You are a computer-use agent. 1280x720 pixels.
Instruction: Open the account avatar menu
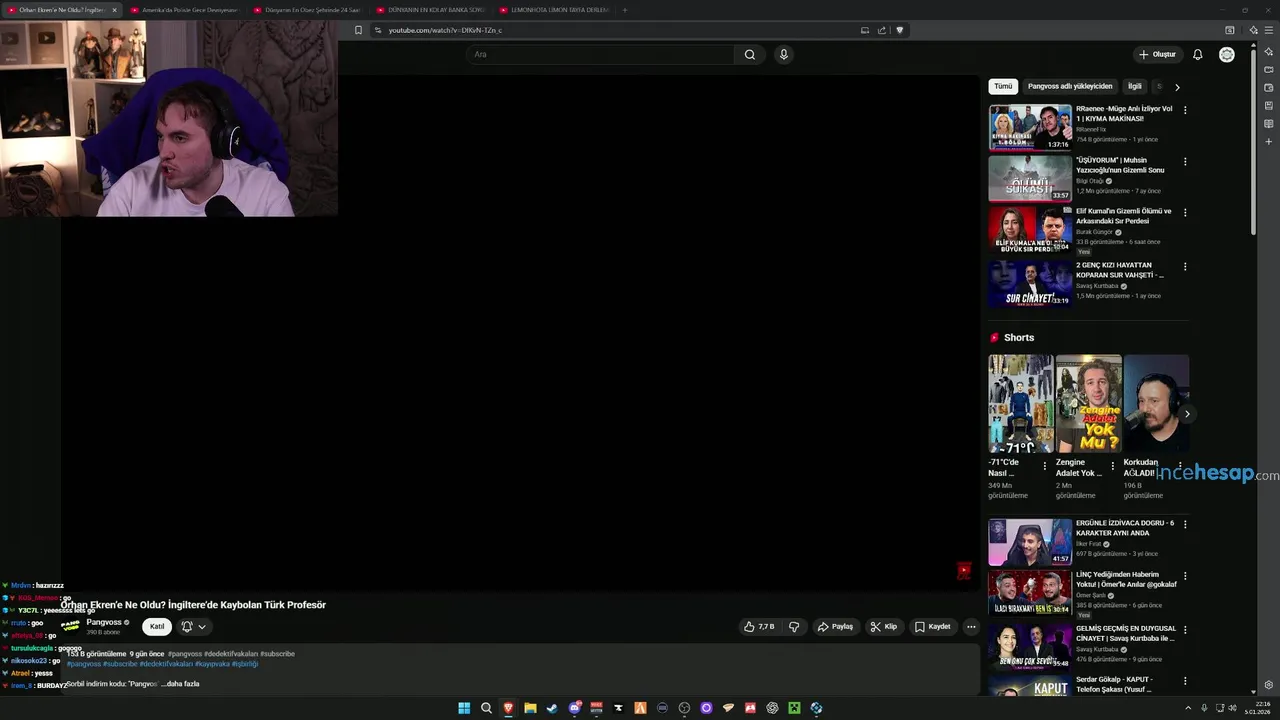point(1227,54)
